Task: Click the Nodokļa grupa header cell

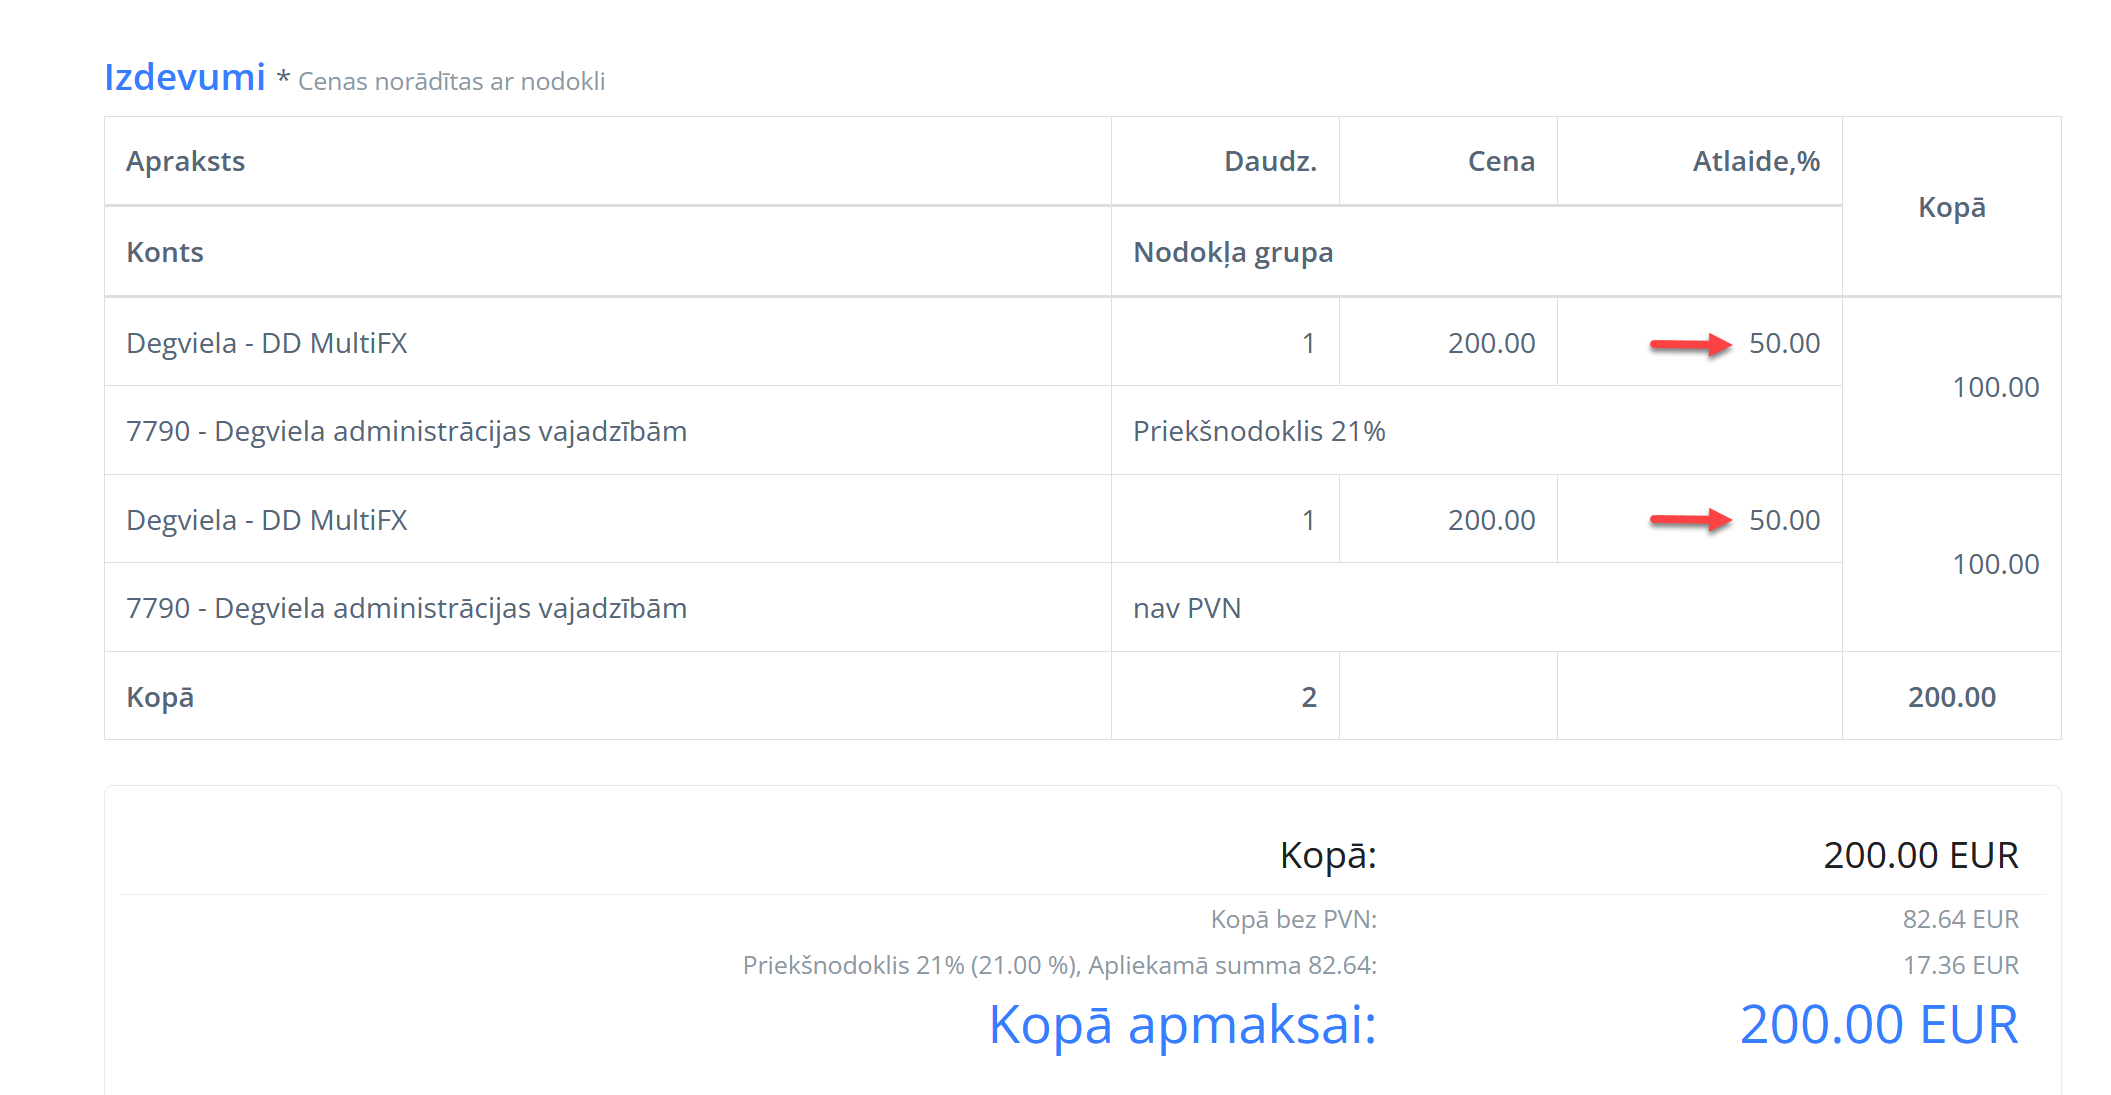Action: tap(1233, 253)
